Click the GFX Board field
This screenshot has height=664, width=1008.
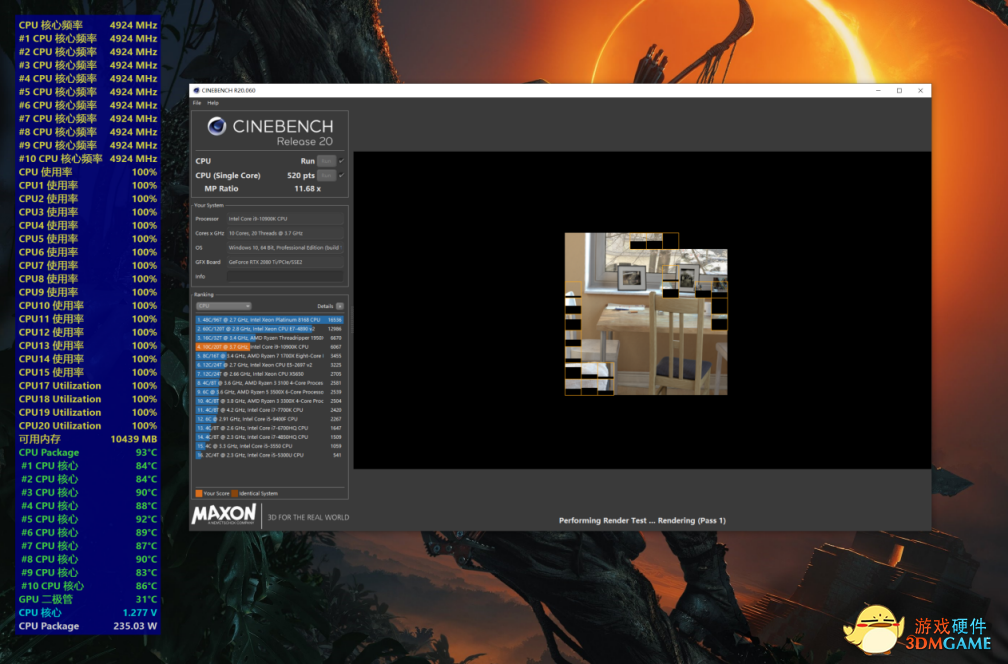(285, 262)
